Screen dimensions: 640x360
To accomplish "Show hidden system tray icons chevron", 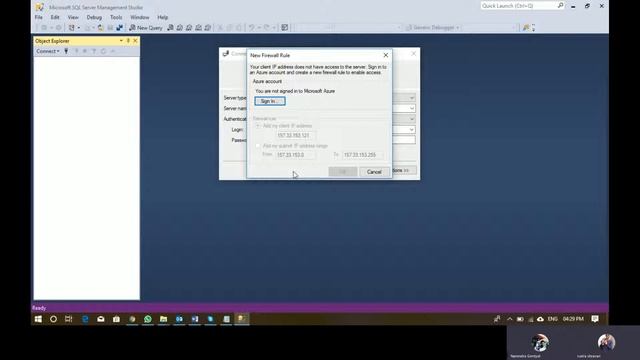I will click(x=509, y=319).
